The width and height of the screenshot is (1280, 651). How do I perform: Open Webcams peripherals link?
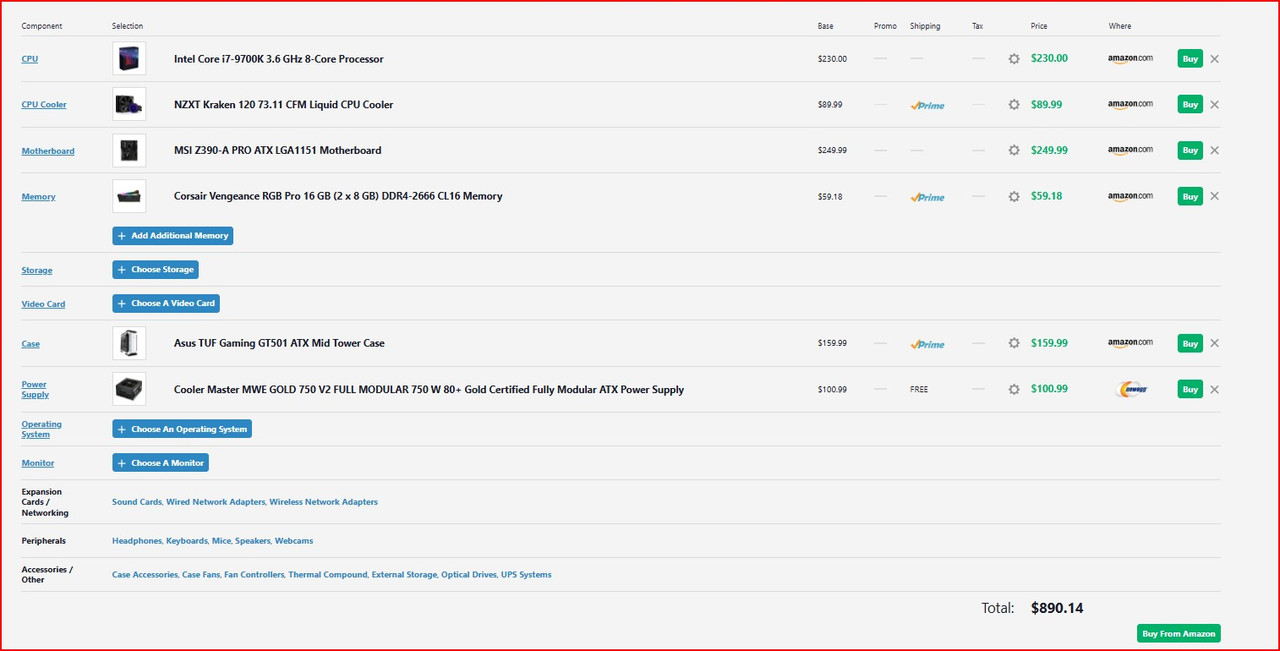pos(294,541)
